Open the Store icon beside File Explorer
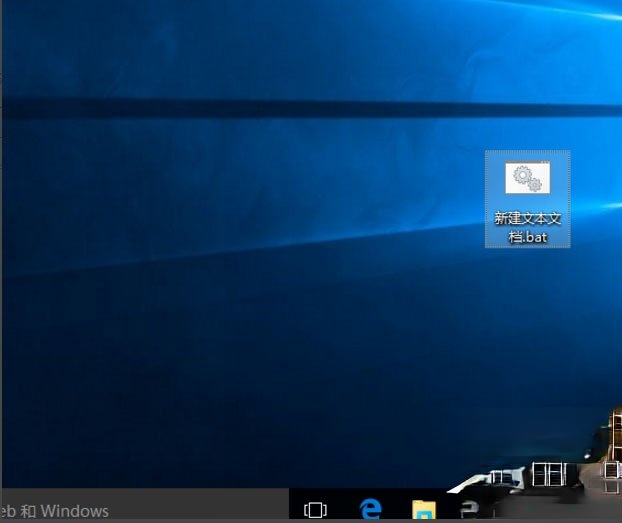Viewport: 622px width, 523px height. [467, 511]
